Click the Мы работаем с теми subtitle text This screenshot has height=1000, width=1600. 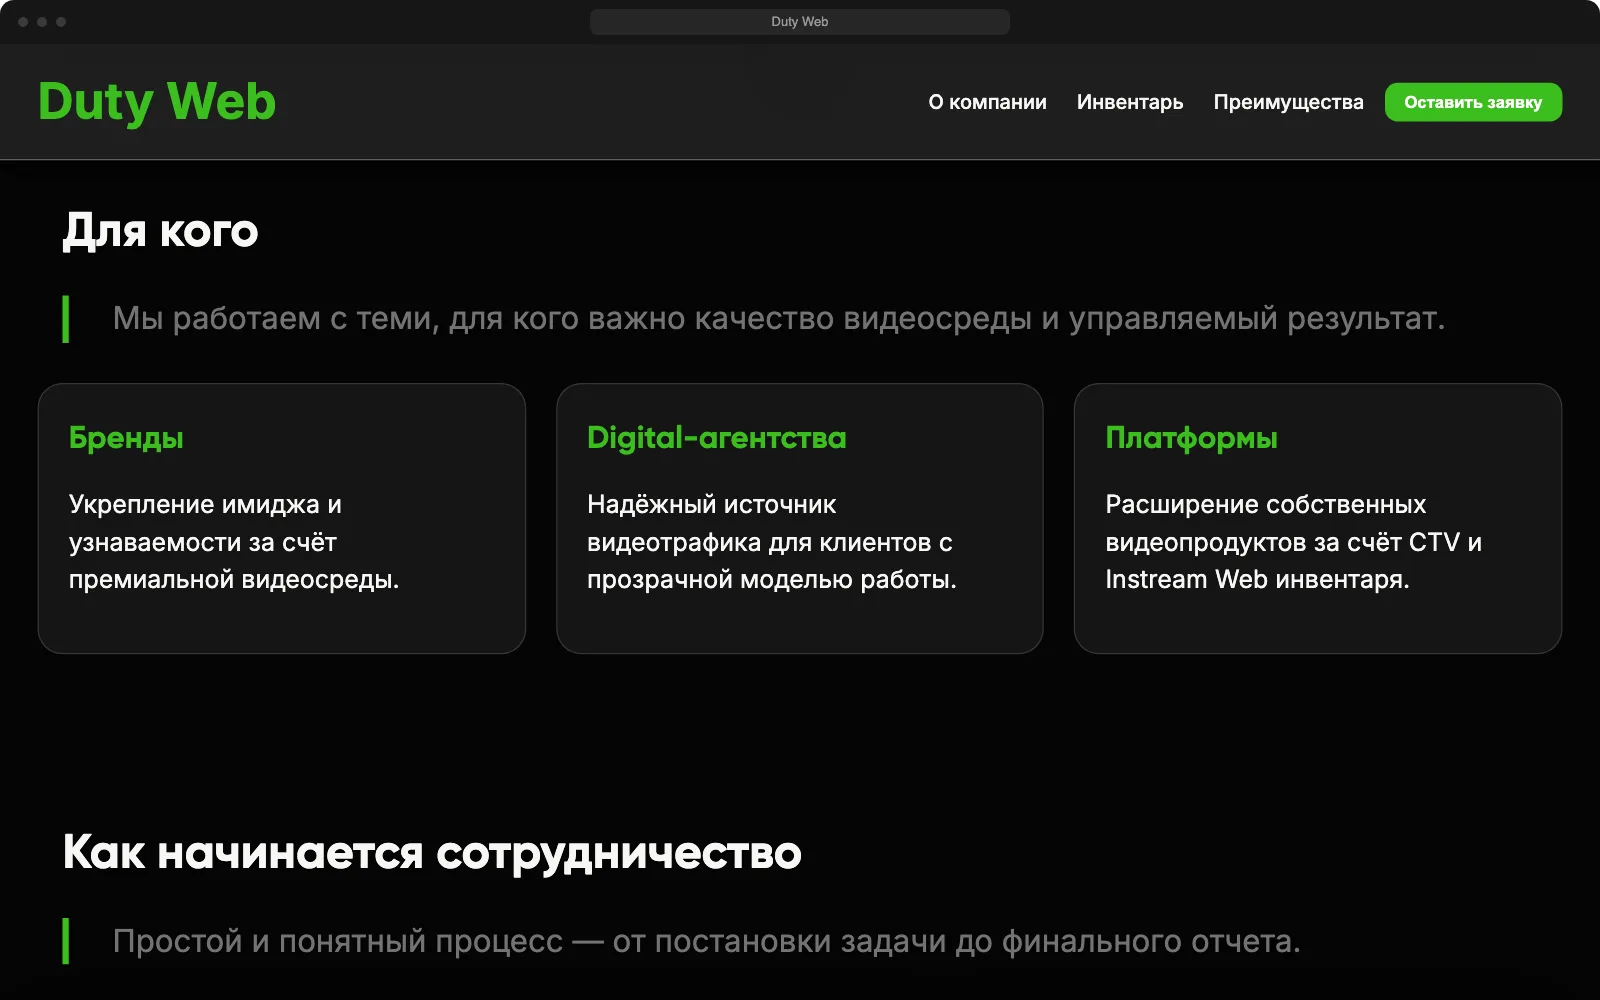(778, 318)
